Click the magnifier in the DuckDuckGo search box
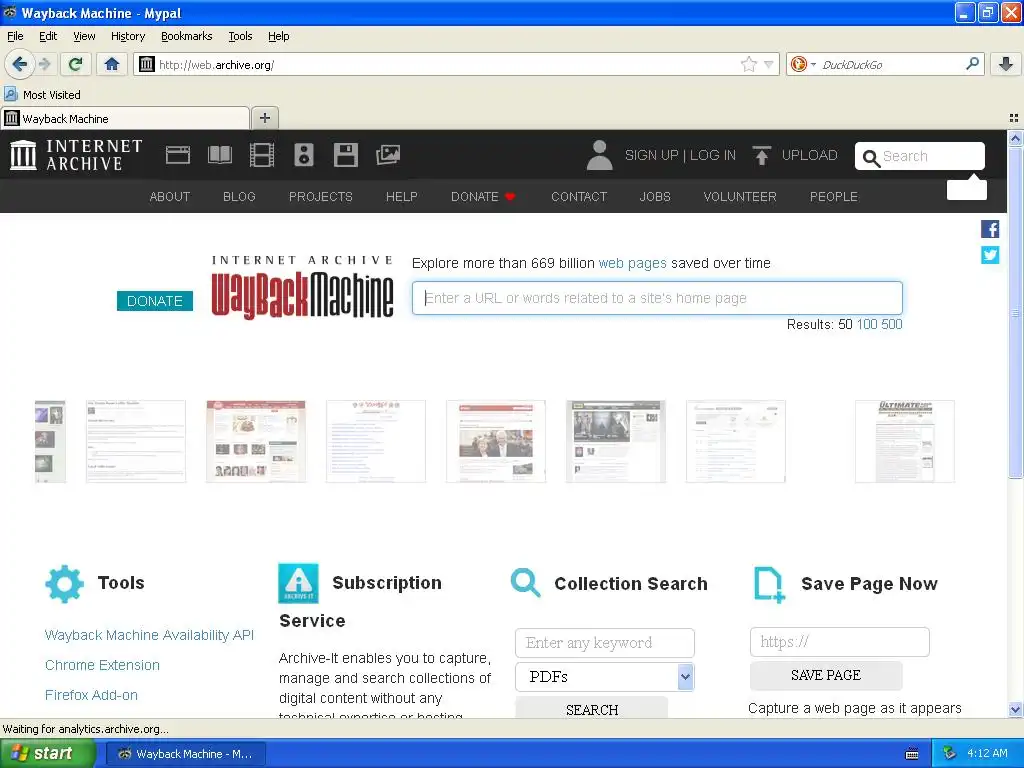This screenshot has height=768, width=1024. point(972,64)
